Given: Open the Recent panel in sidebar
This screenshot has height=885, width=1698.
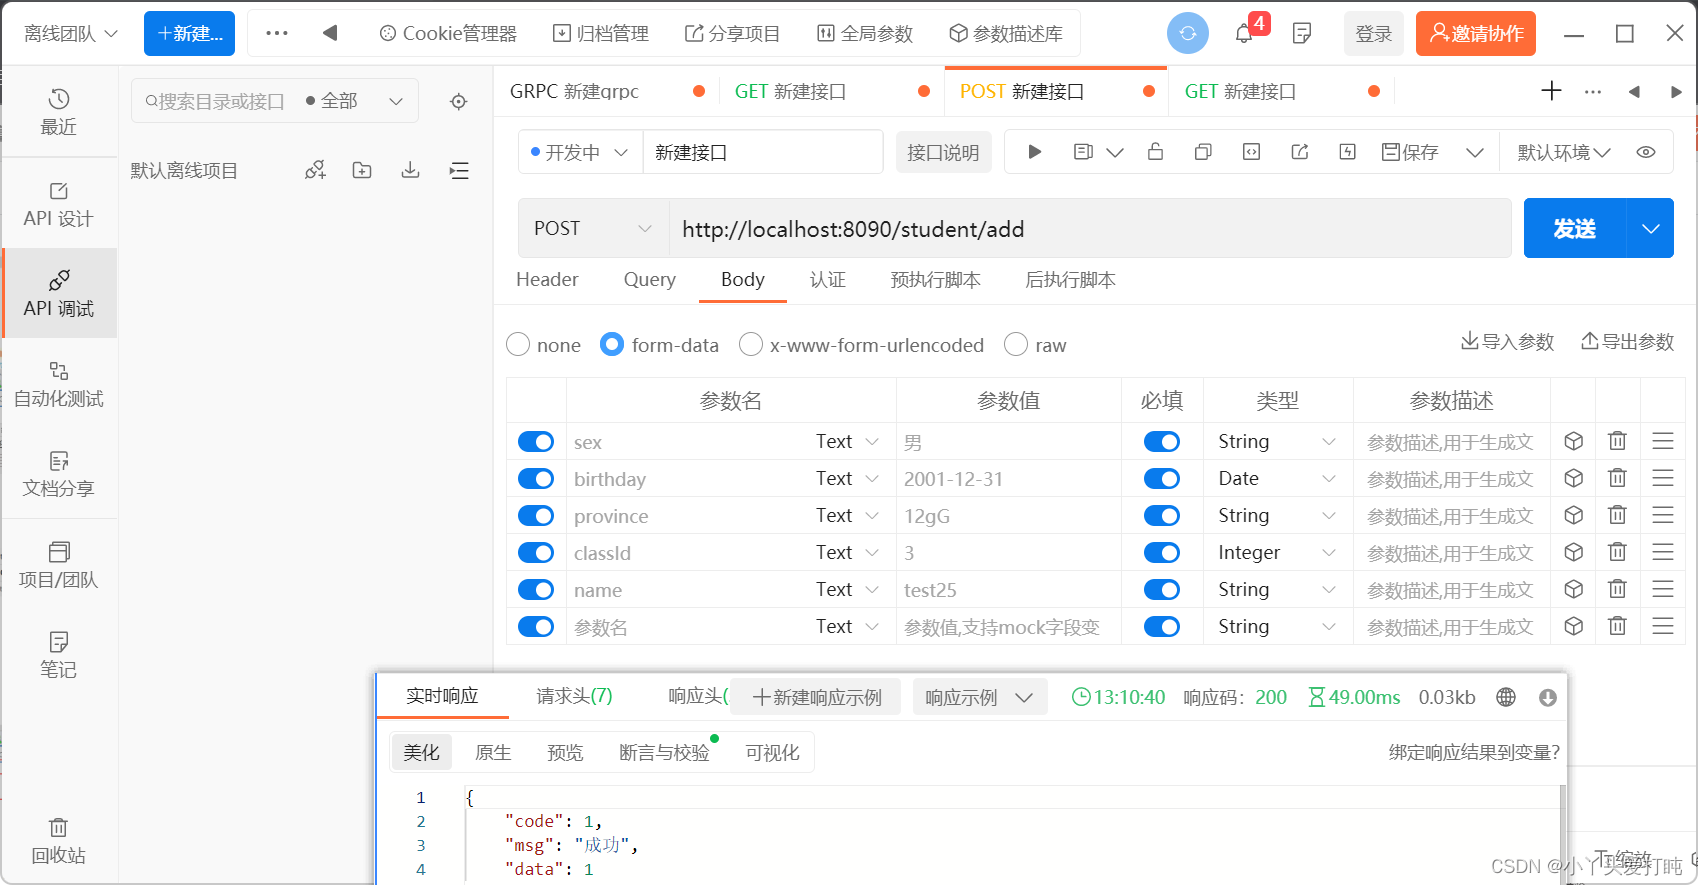Looking at the screenshot, I should coord(59,112).
